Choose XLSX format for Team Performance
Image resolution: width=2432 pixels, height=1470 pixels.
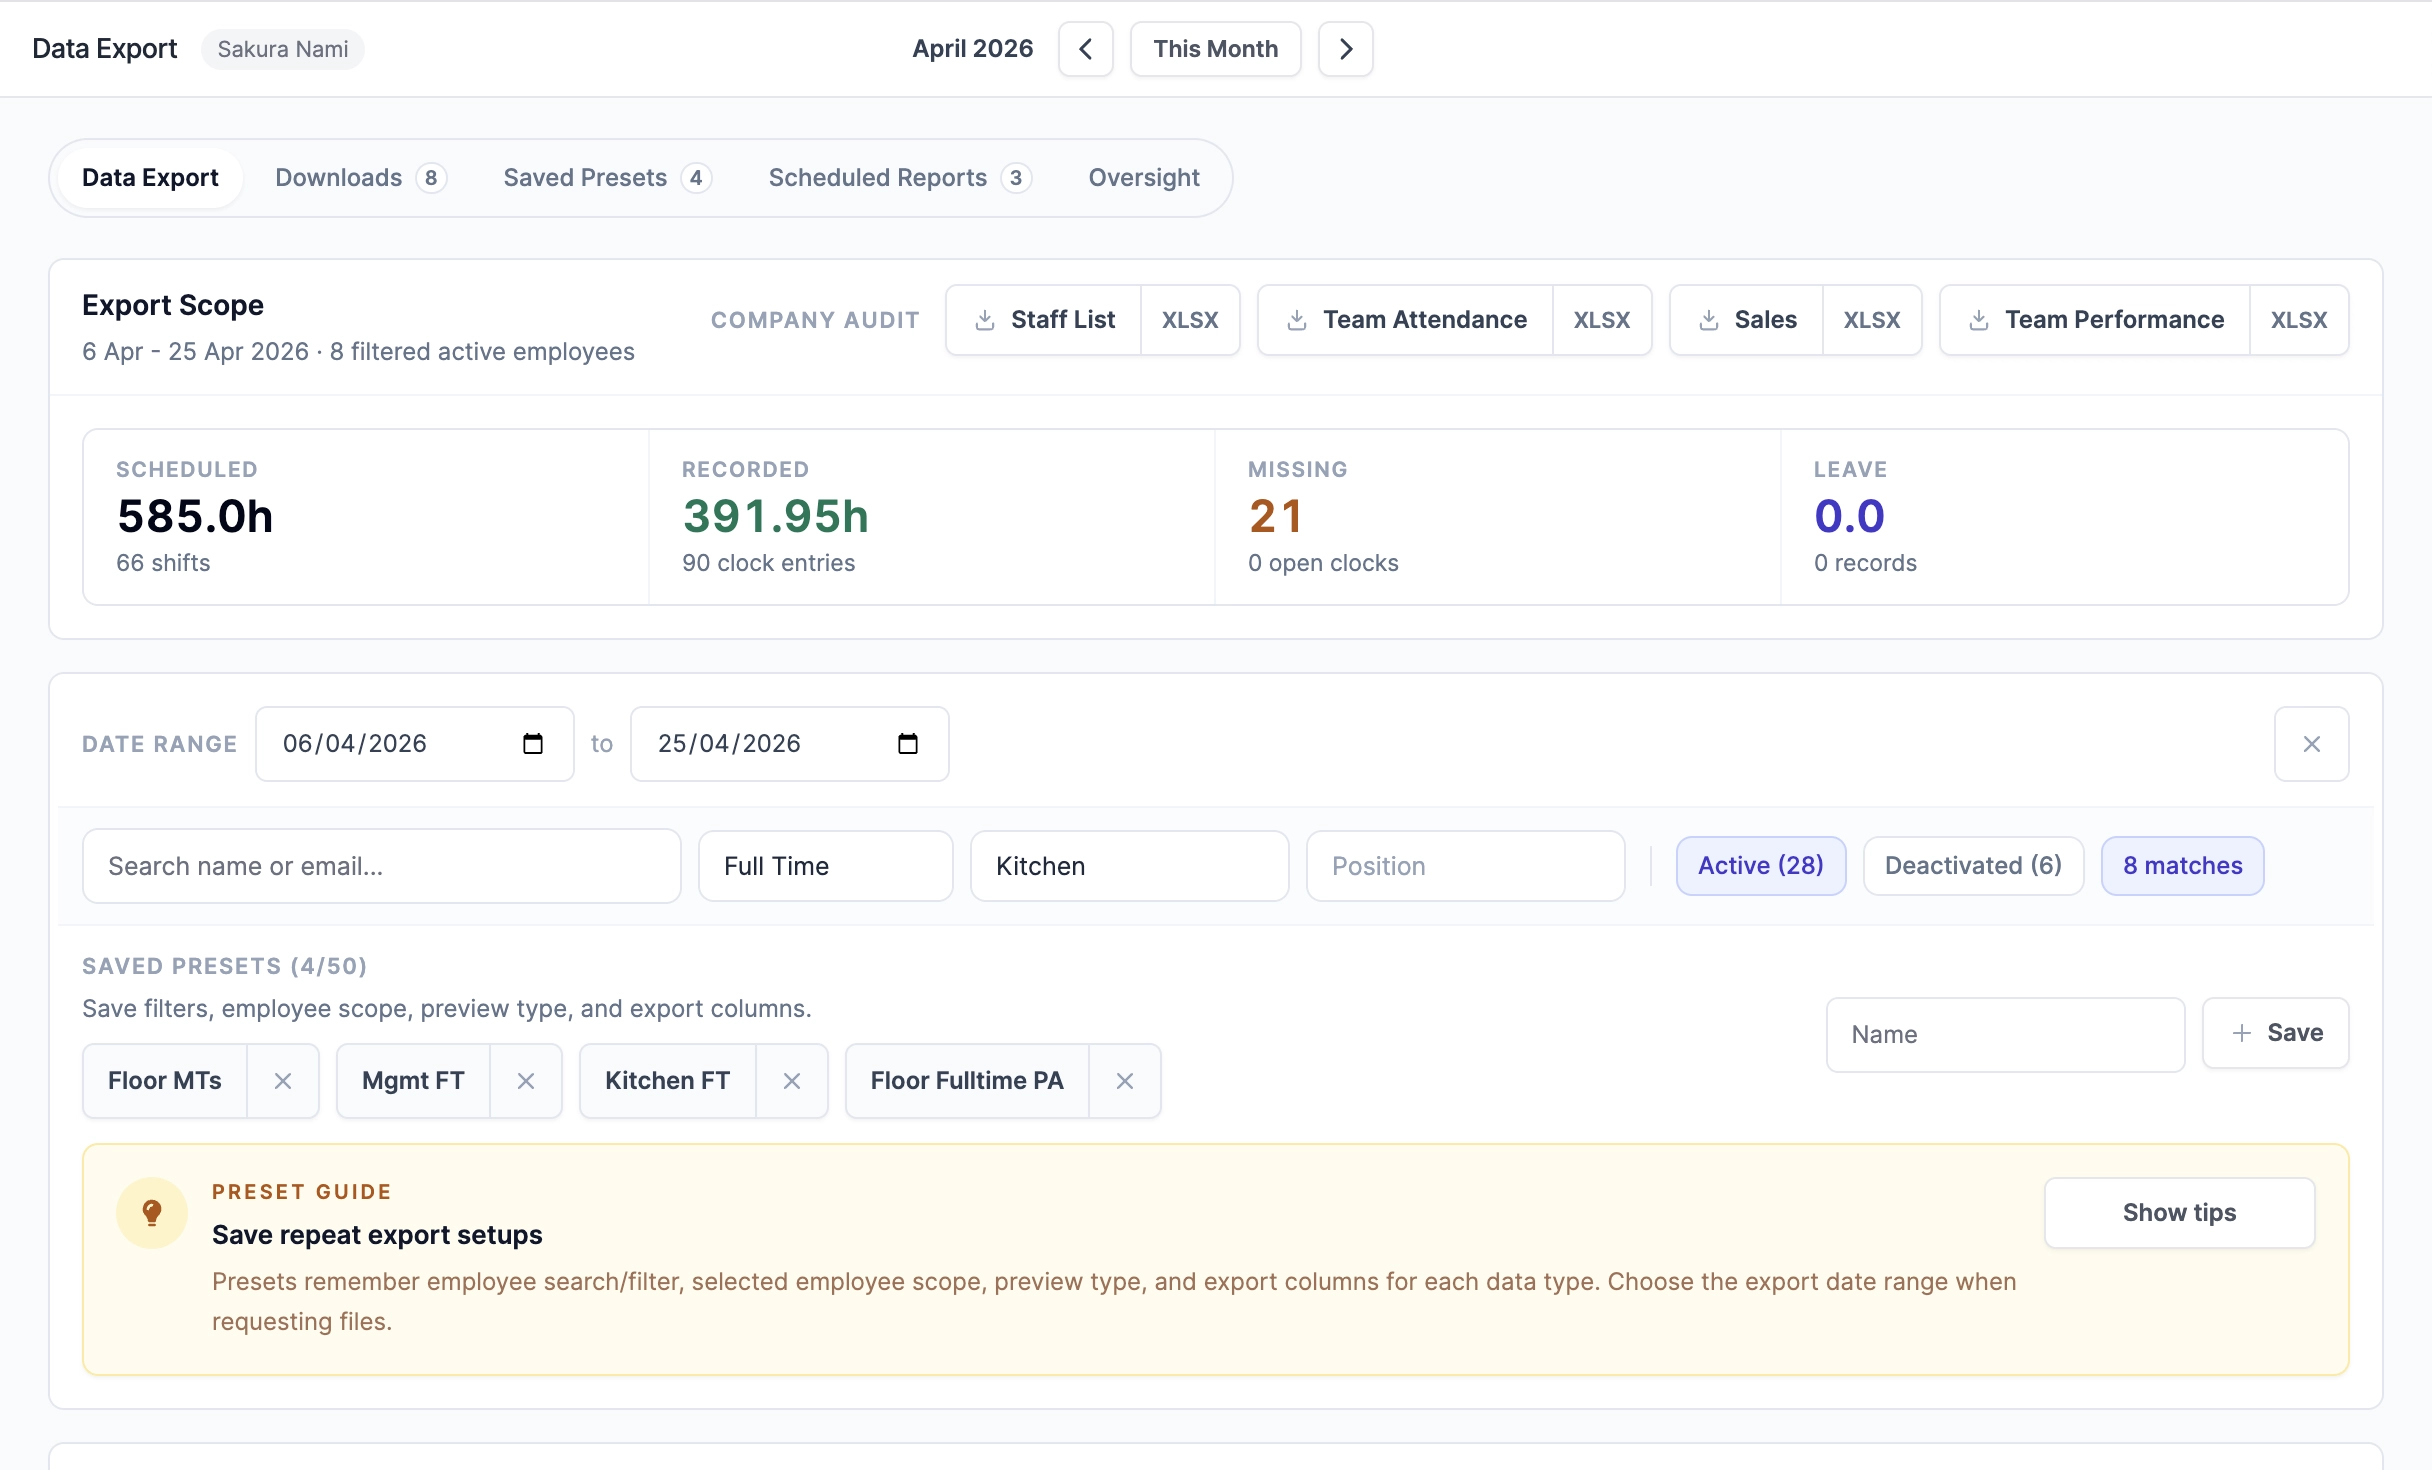tap(2299, 320)
